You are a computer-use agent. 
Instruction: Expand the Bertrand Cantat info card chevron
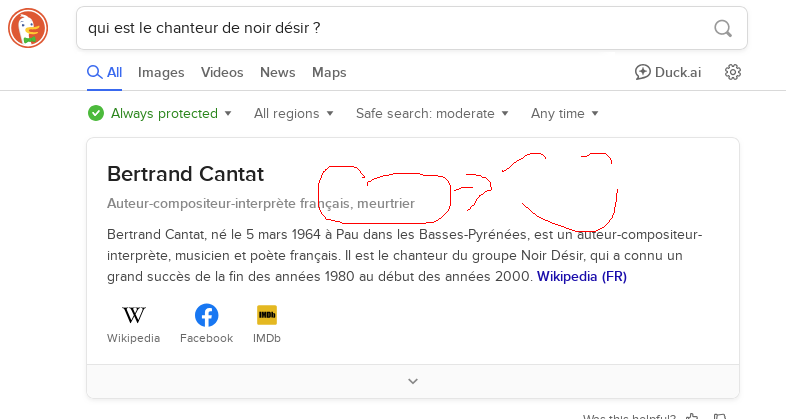(x=413, y=381)
